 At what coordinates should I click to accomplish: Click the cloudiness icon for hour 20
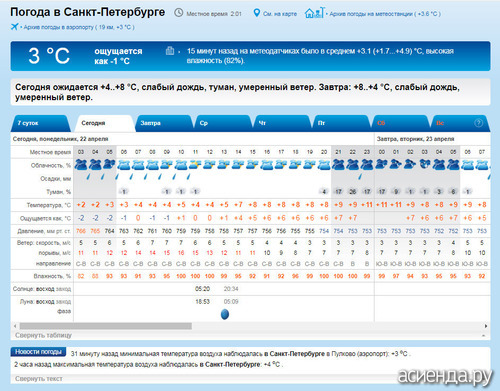coord(324,165)
